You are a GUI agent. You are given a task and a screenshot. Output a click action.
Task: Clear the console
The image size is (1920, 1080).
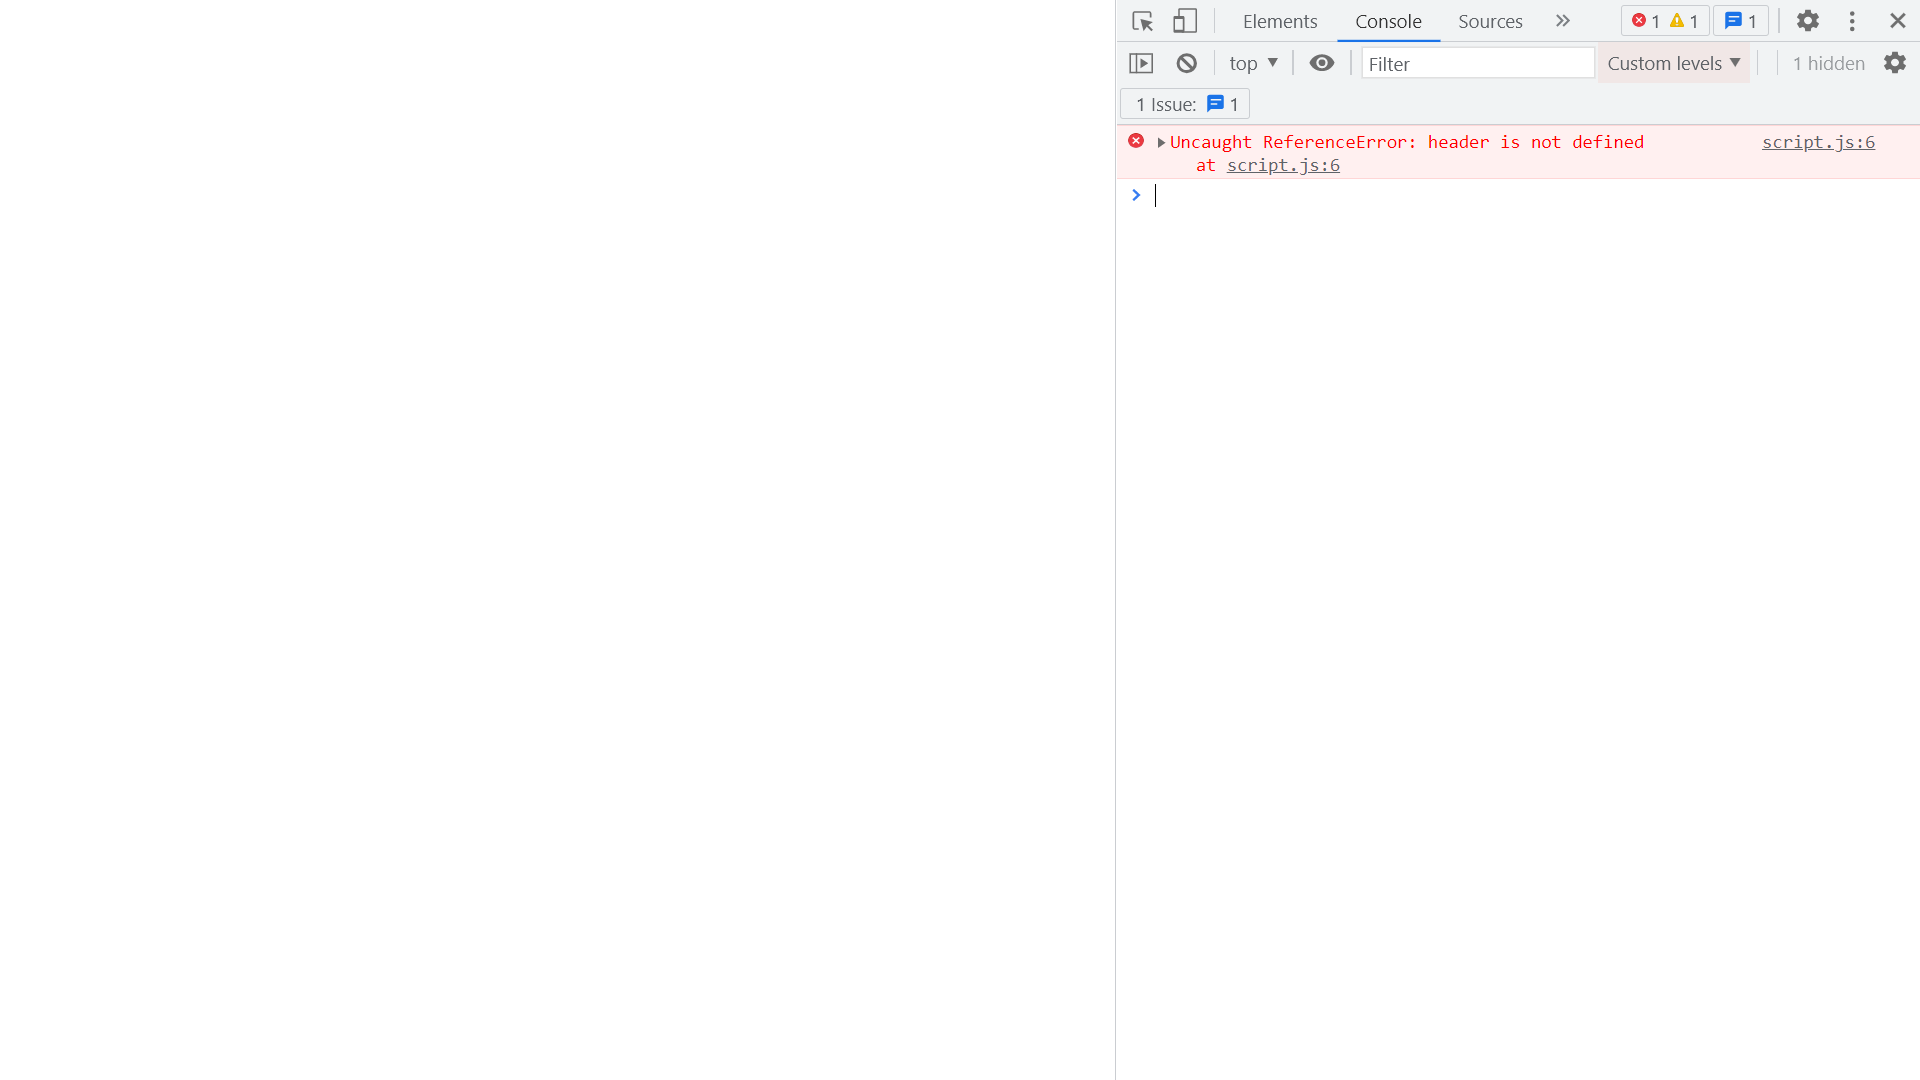[x=1187, y=63]
